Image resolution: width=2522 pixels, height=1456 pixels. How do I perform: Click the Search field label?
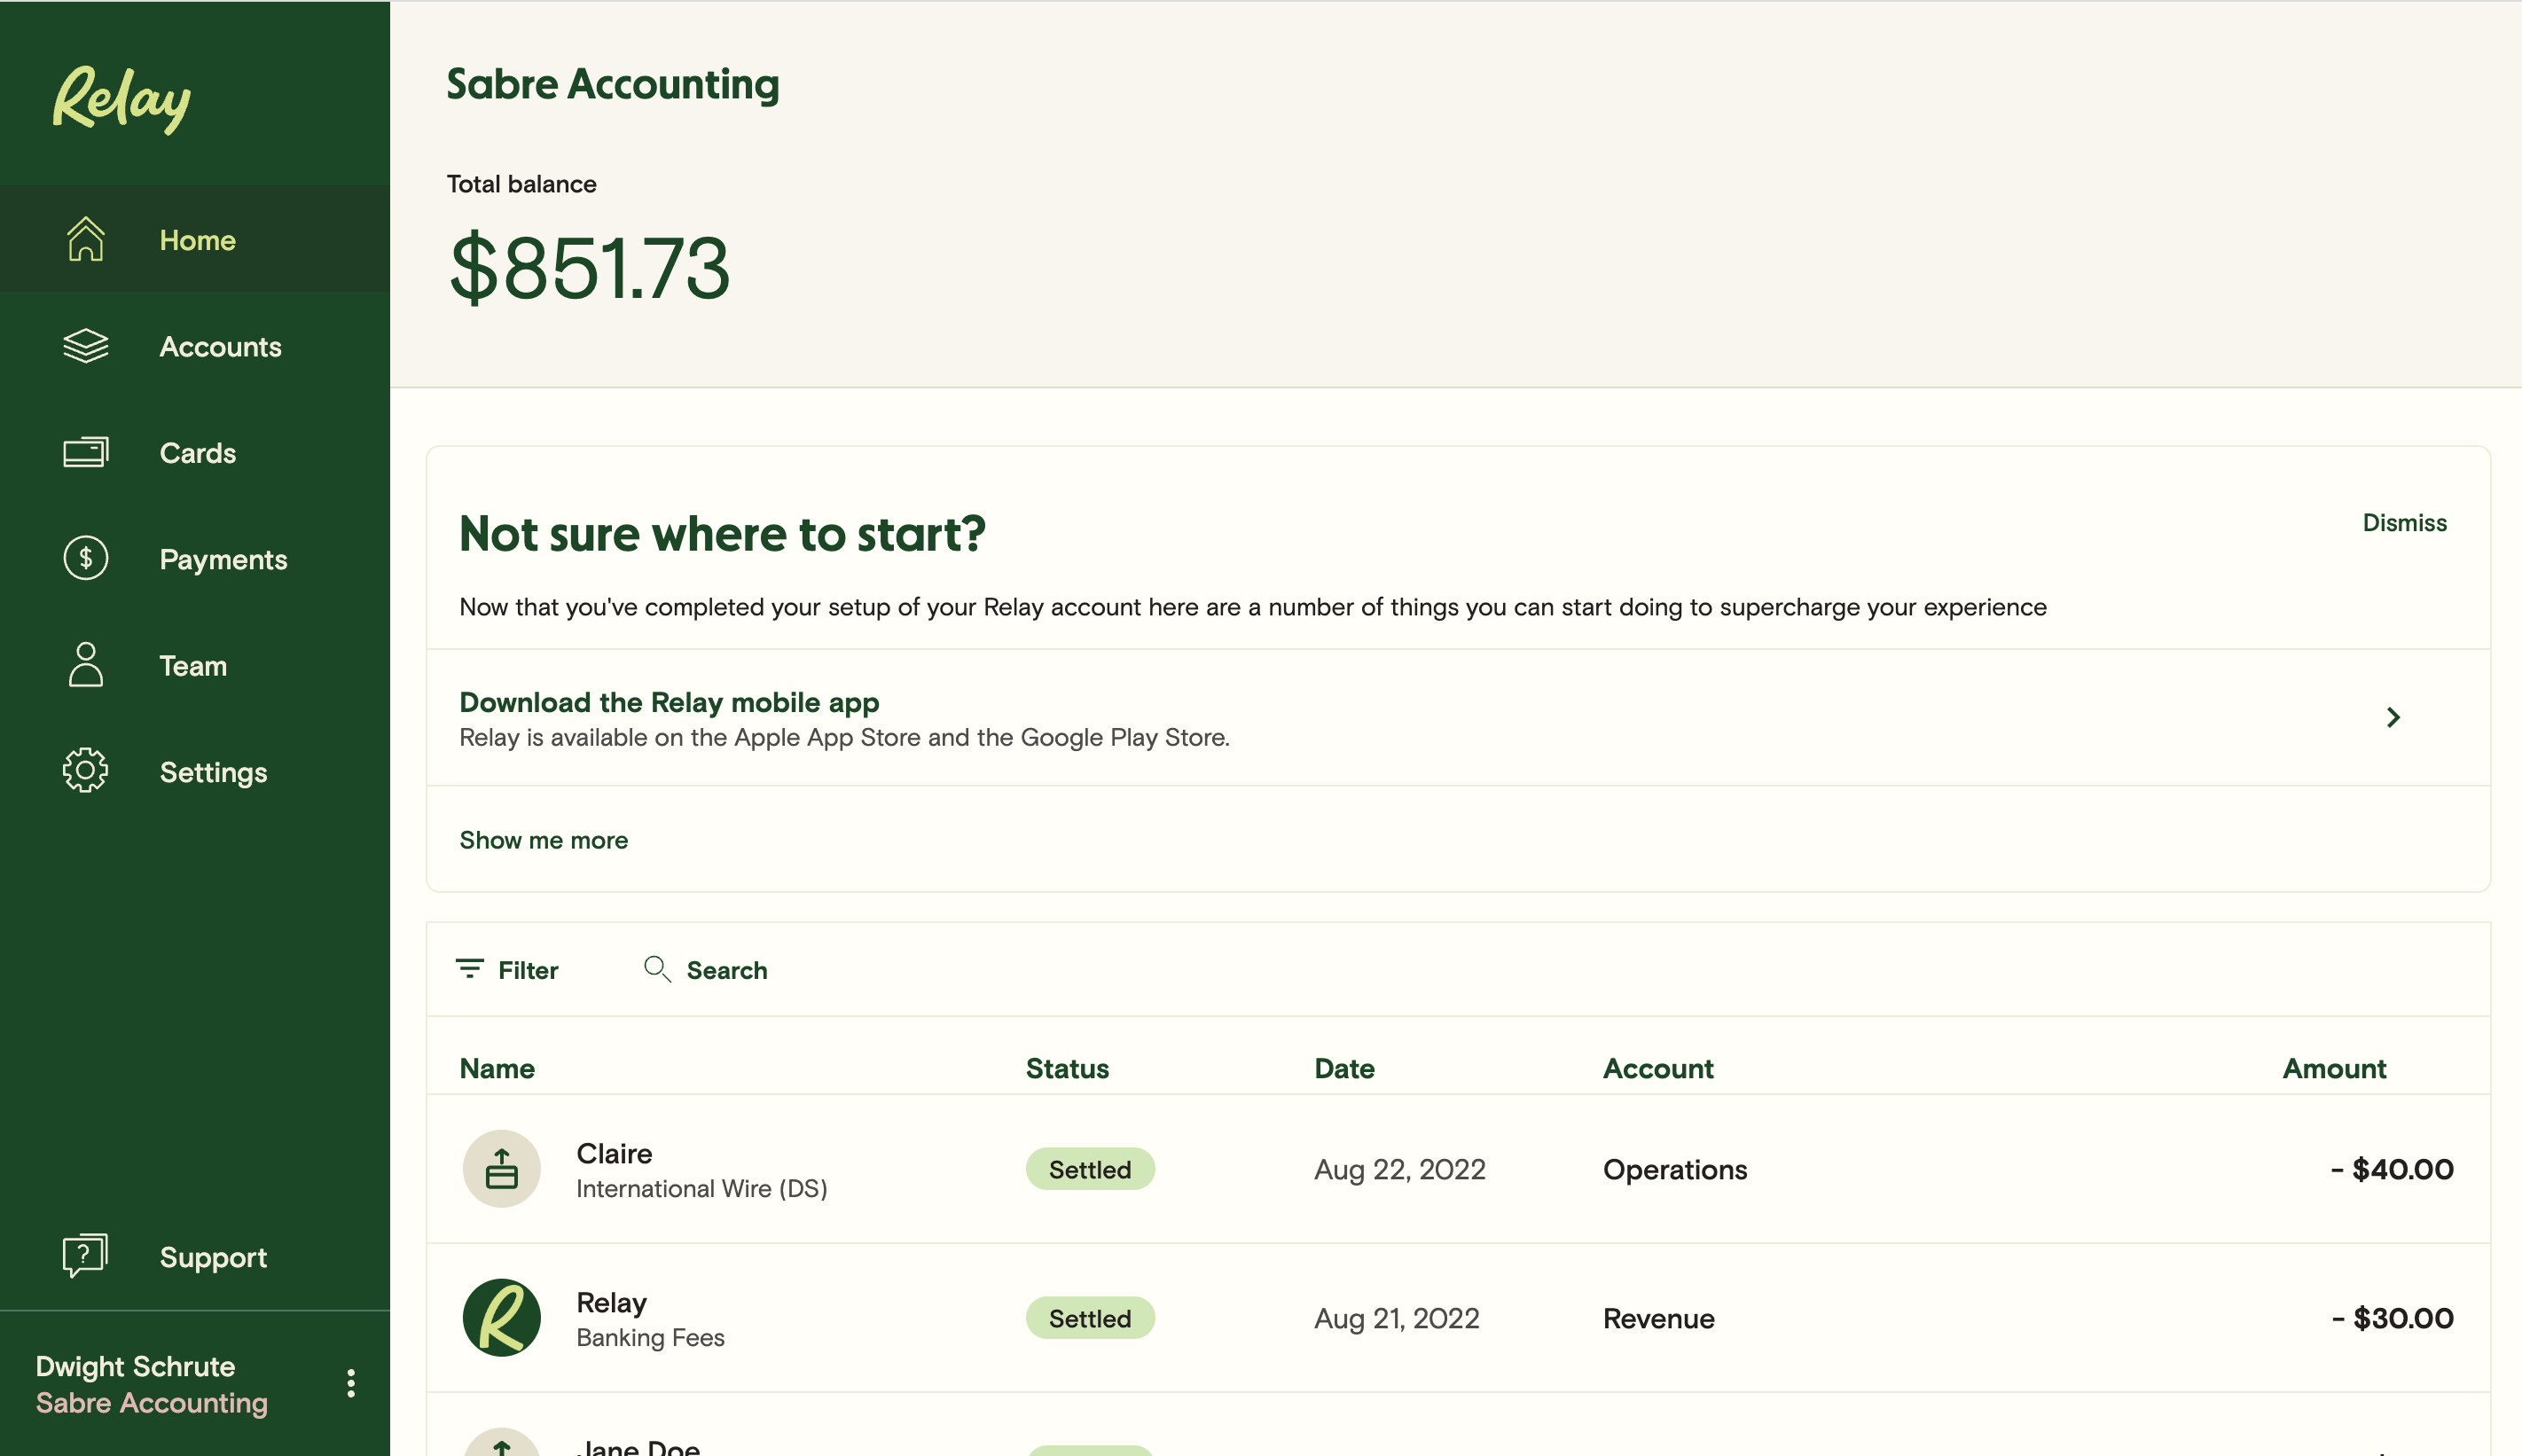tap(727, 970)
